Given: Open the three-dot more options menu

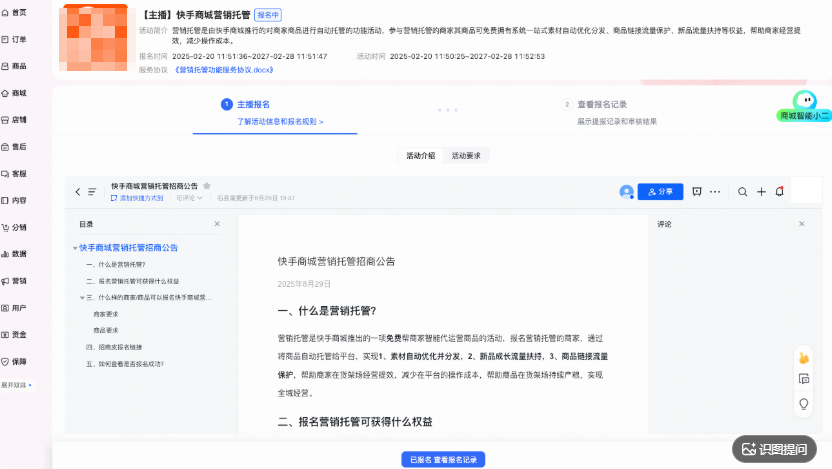Looking at the screenshot, I should coord(715,192).
